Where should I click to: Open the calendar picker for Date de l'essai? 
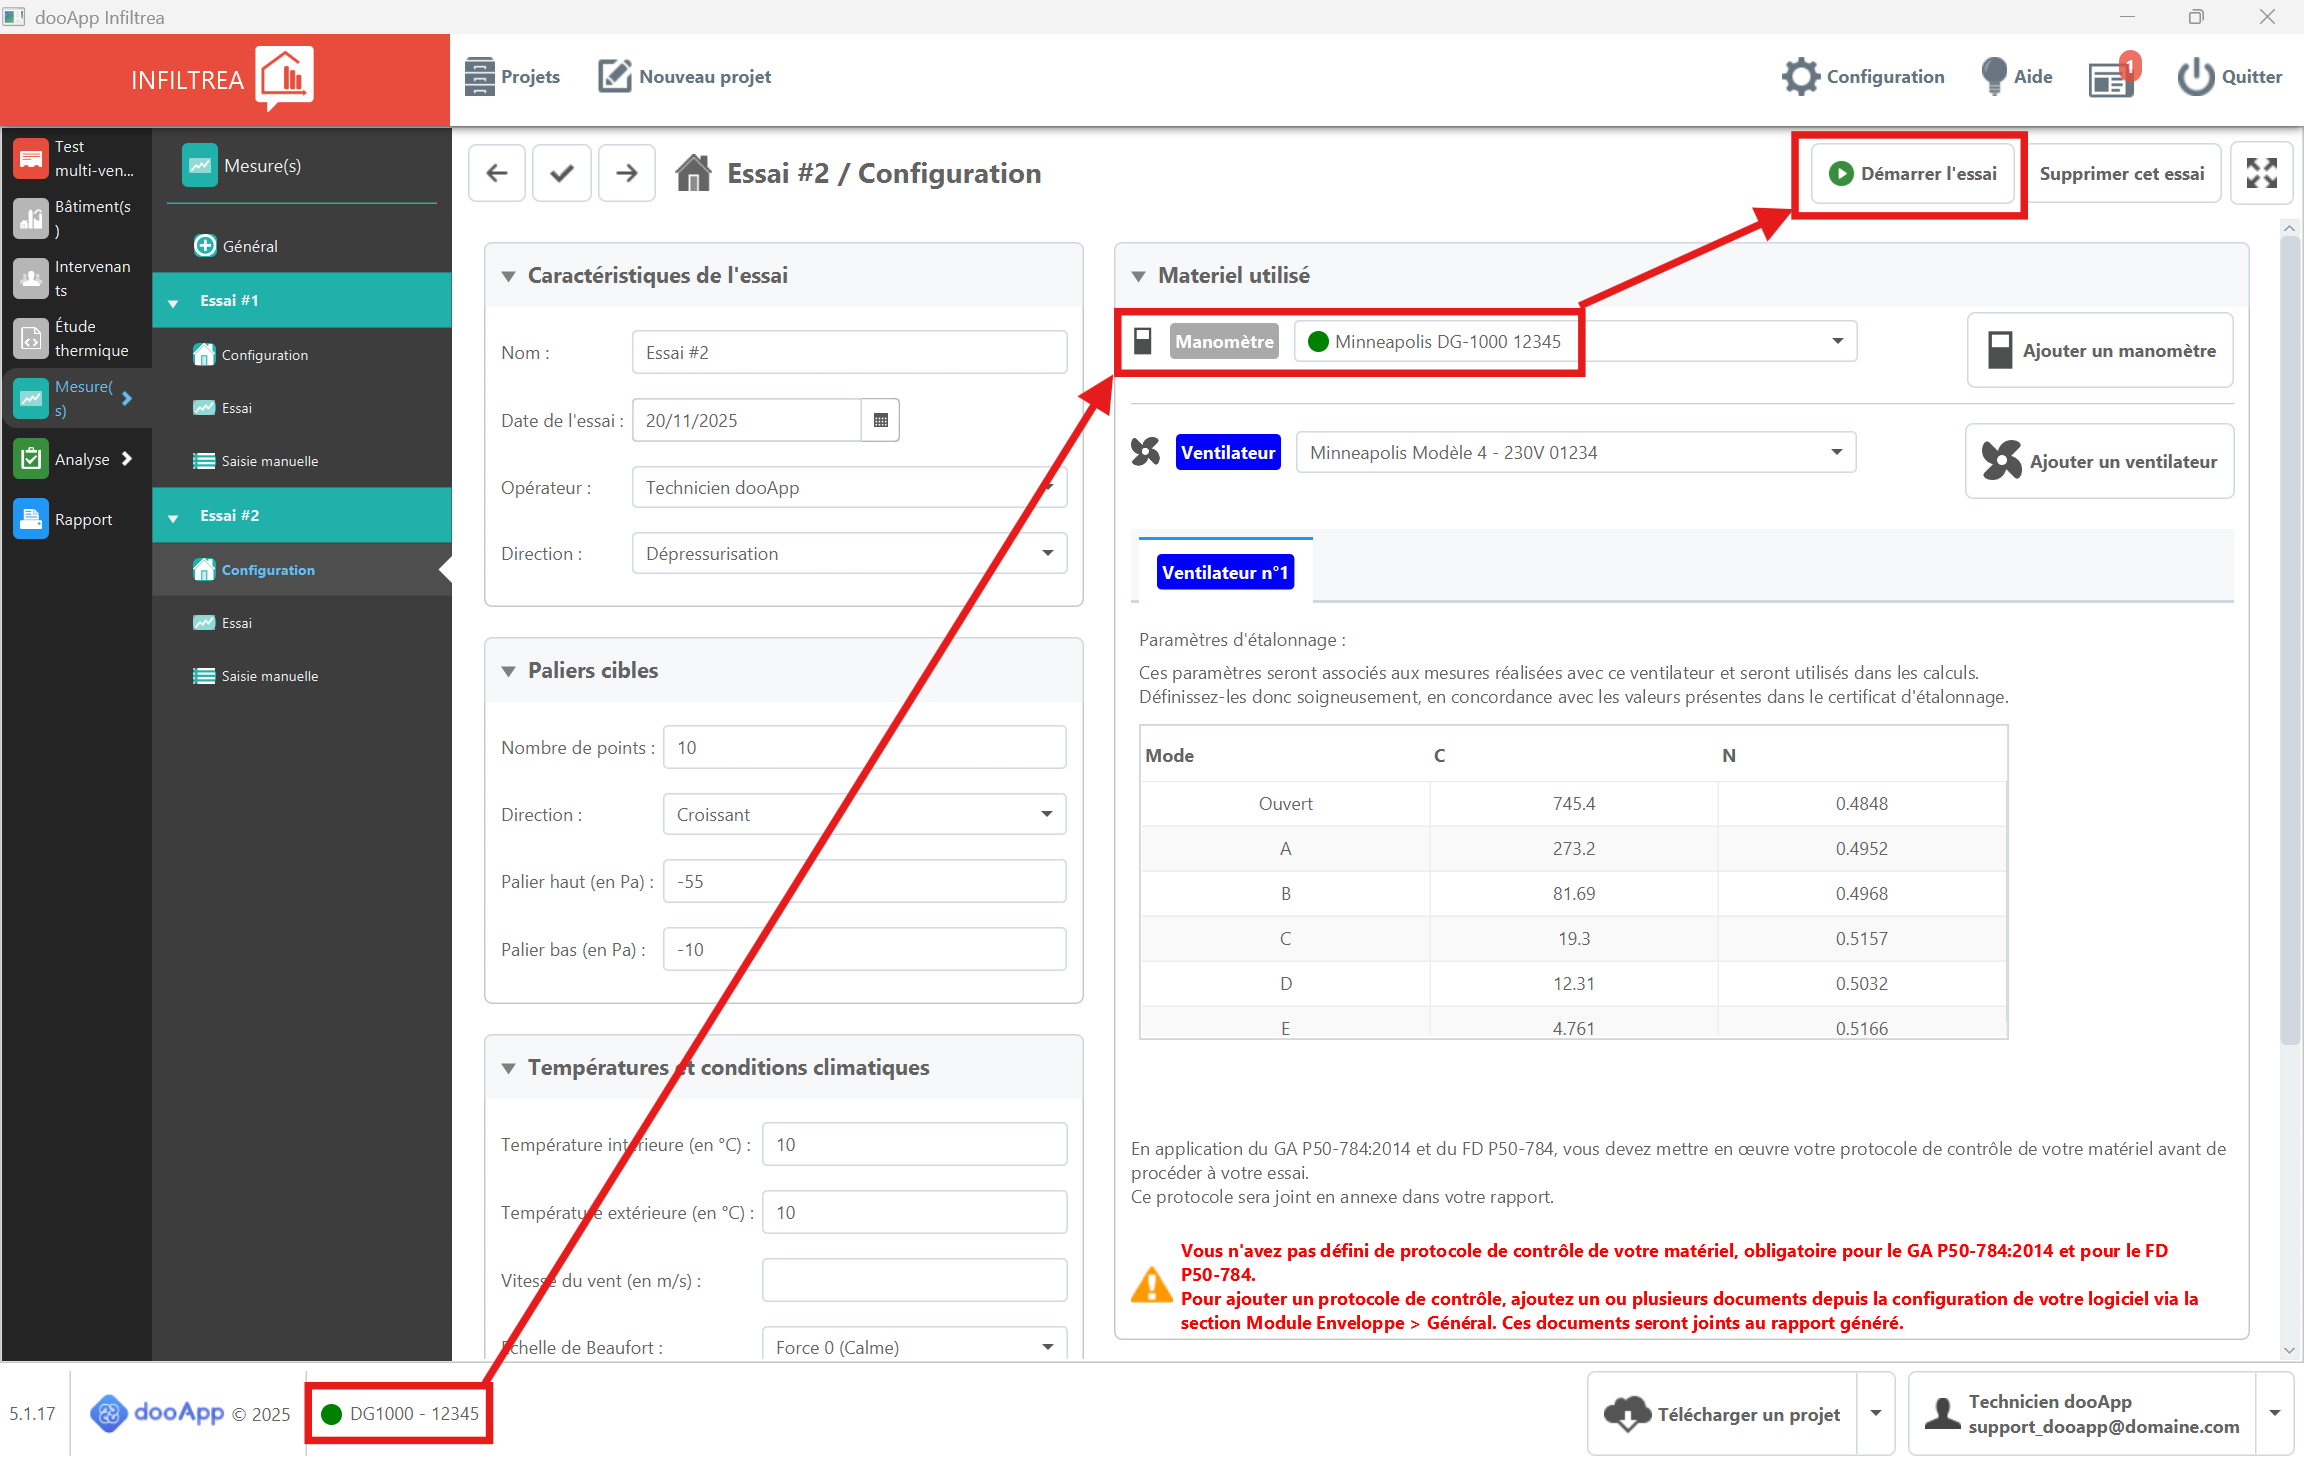(x=880, y=420)
